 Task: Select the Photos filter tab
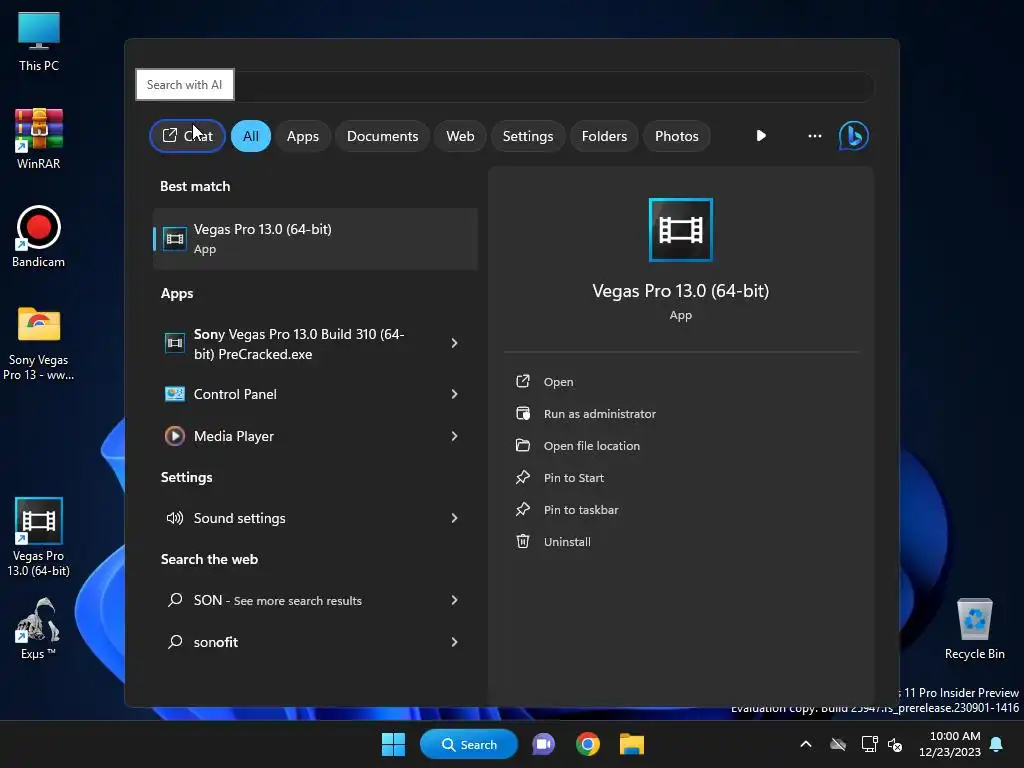tap(677, 136)
